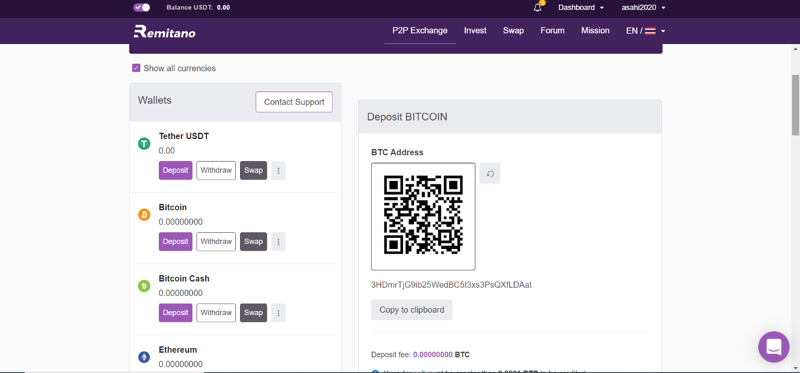This screenshot has width=800, height=373.
Task: Click the Wallets panel heading
Action: (155, 100)
